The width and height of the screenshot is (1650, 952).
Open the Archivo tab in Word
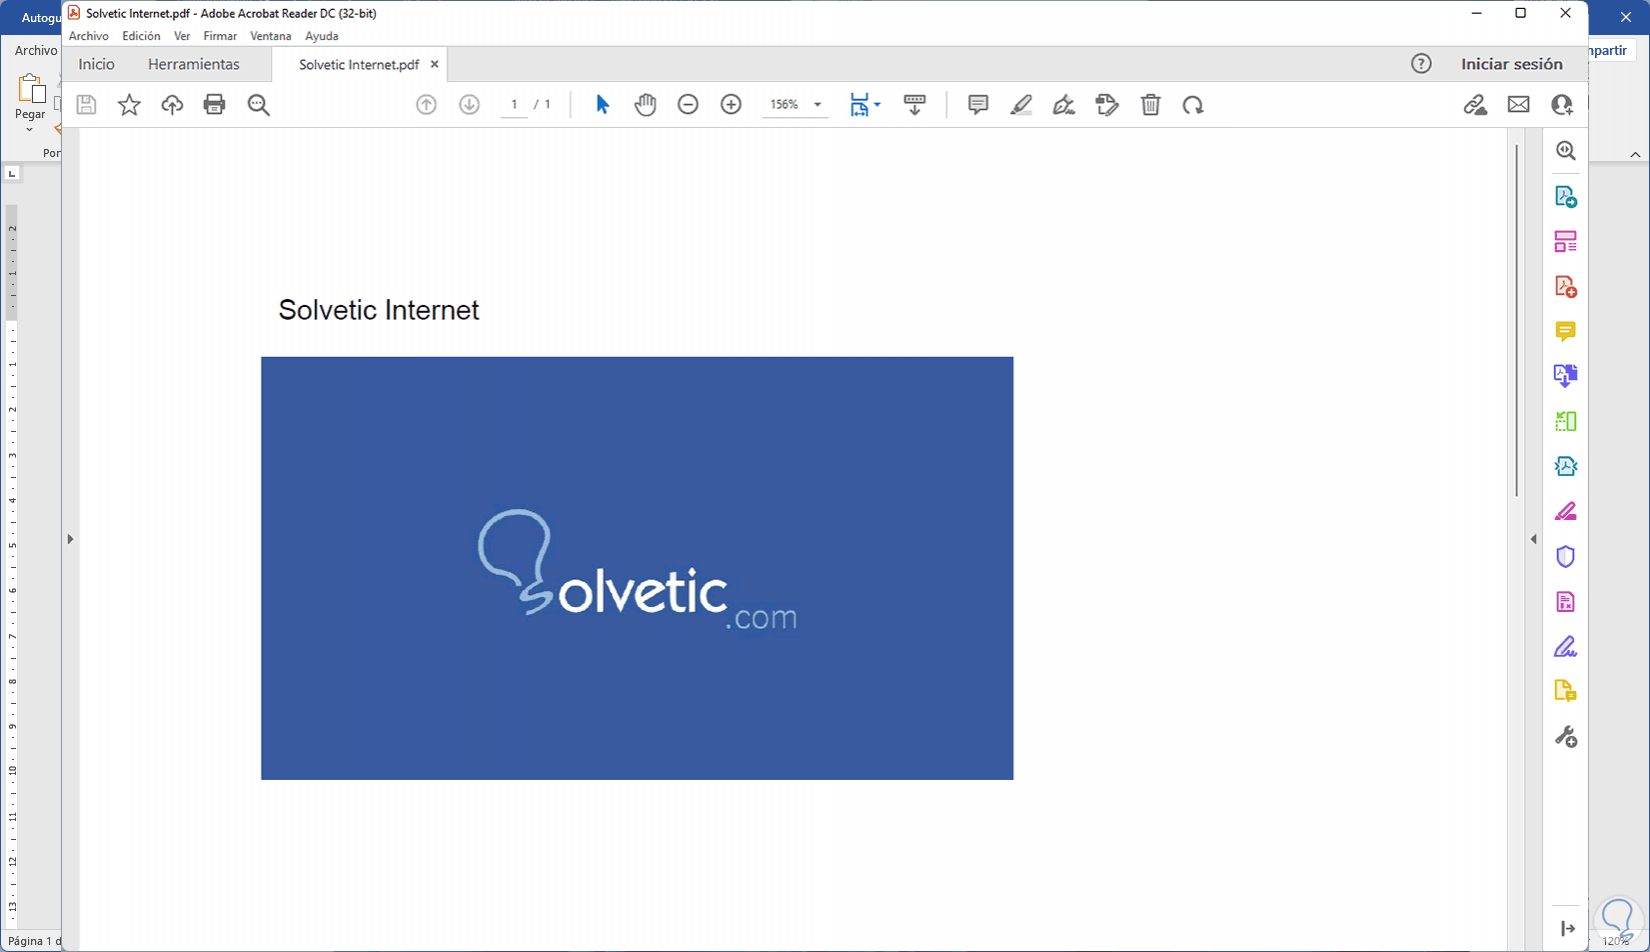click(36, 50)
